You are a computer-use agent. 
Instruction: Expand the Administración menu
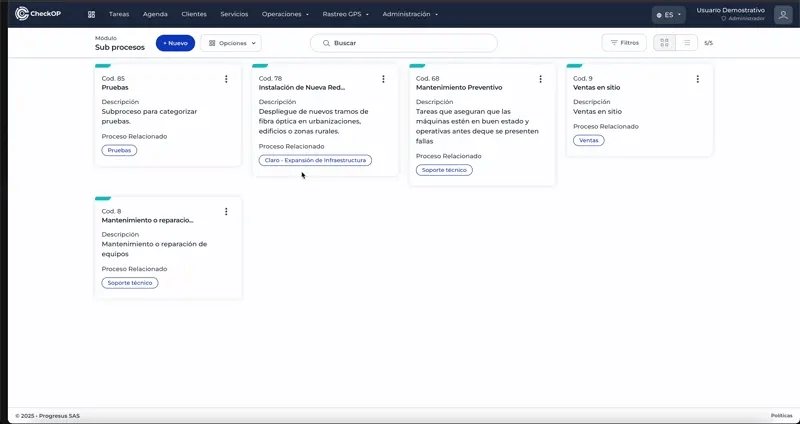[x=410, y=14]
